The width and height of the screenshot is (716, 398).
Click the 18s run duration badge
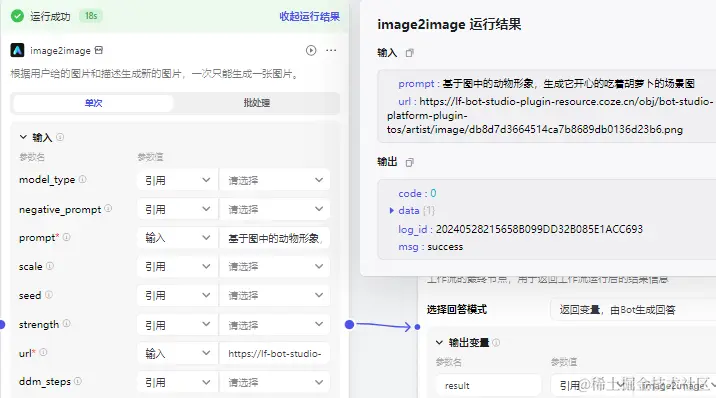tap(91, 16)
